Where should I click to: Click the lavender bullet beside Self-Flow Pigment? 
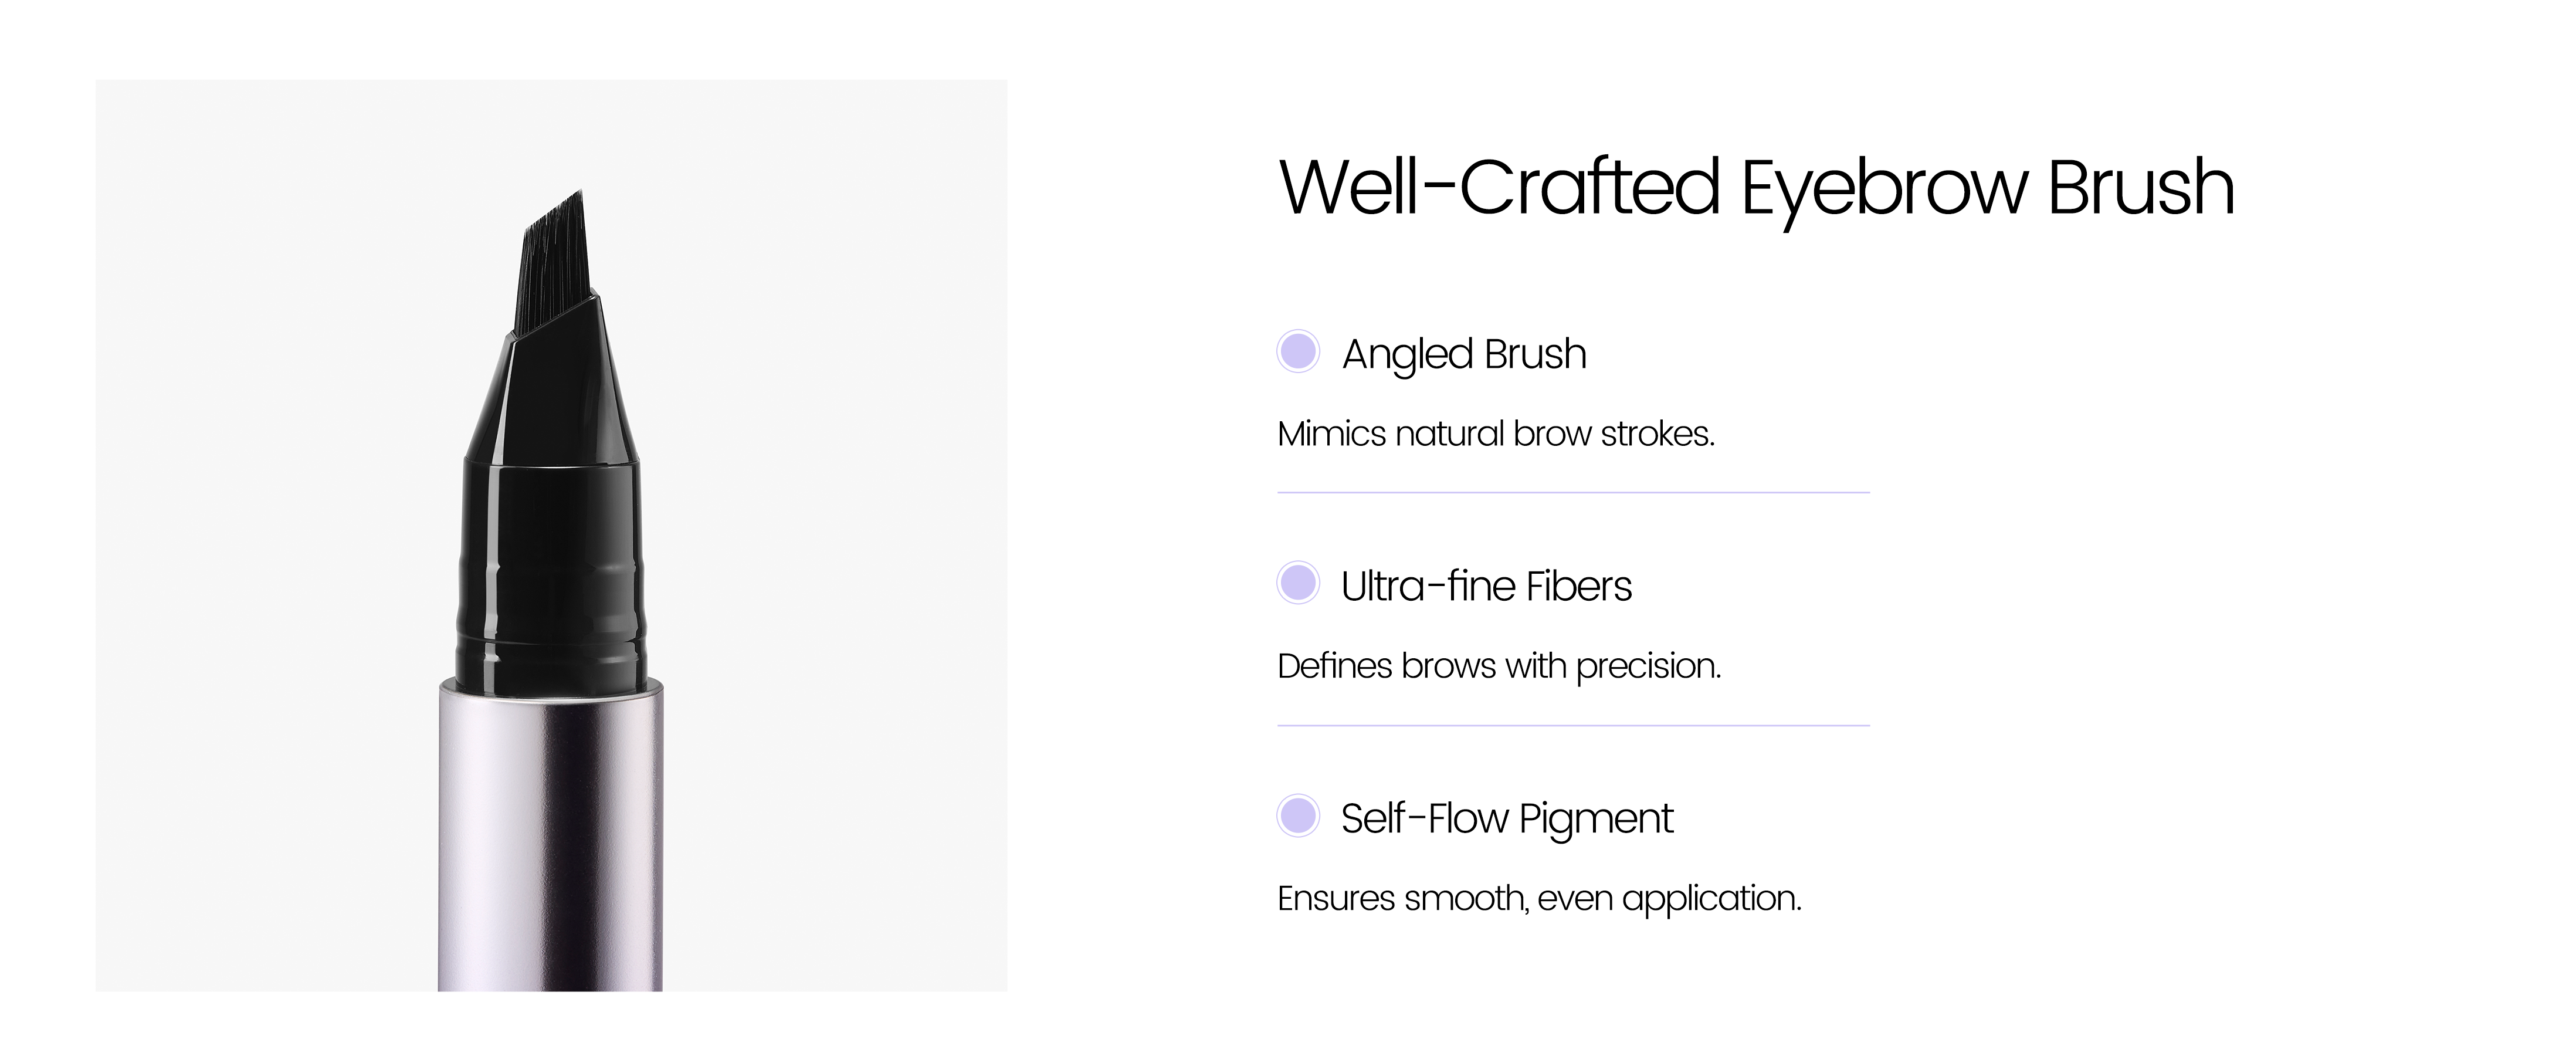pyautogui.click(x=1298, y=816)
